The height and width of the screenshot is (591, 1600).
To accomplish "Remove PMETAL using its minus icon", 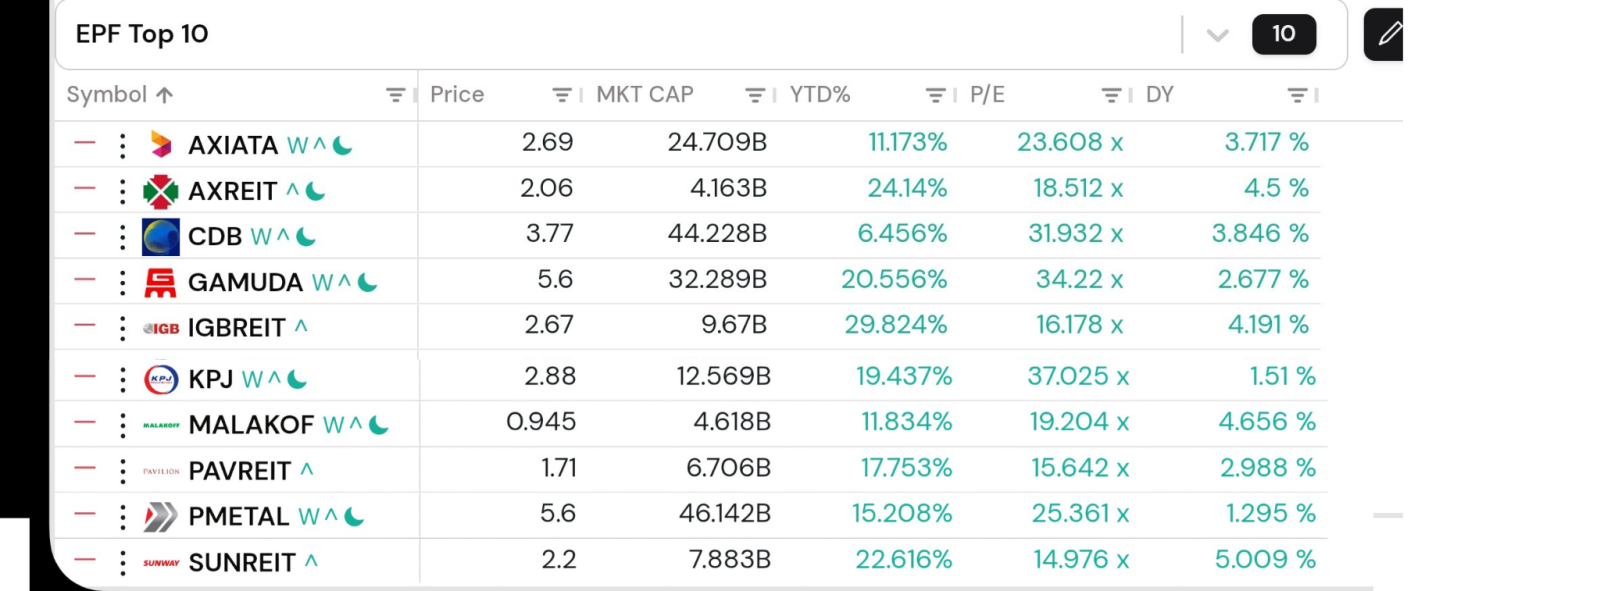I will tap(85, 514).
